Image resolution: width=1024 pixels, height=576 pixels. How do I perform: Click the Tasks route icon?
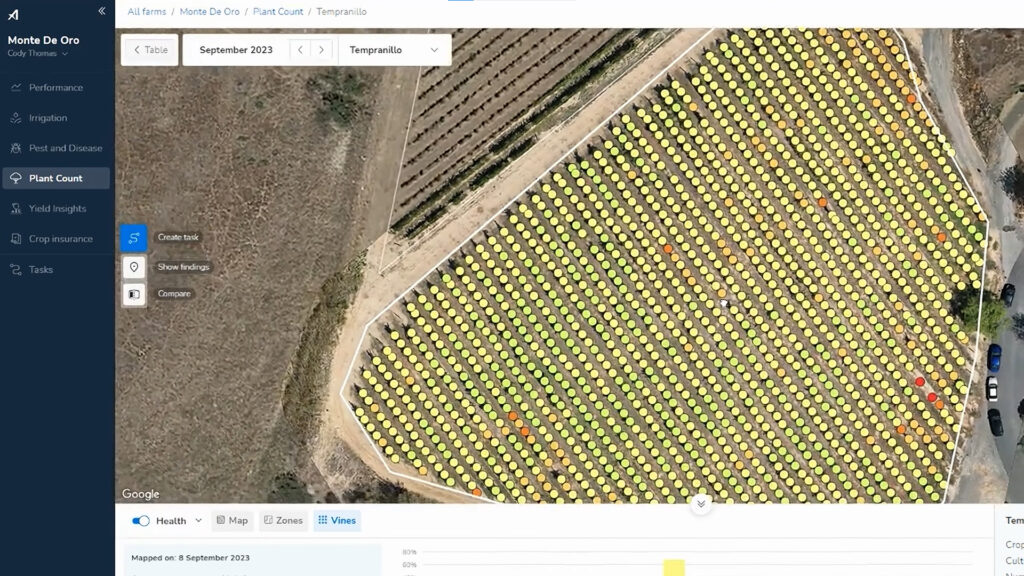click(16, 270)
